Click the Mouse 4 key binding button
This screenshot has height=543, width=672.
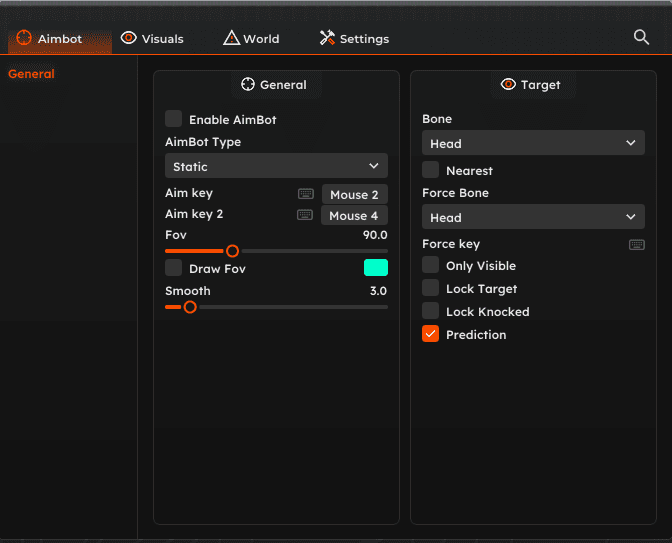click(x=354, y=216)
